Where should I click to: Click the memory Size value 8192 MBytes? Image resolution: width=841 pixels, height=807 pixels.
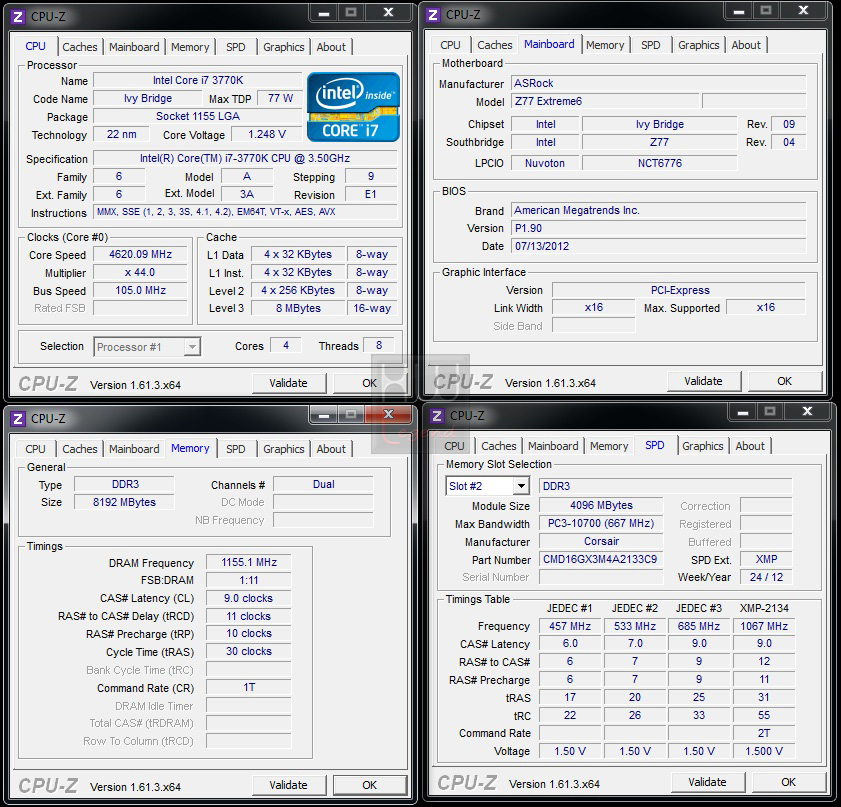pos(124,502)
